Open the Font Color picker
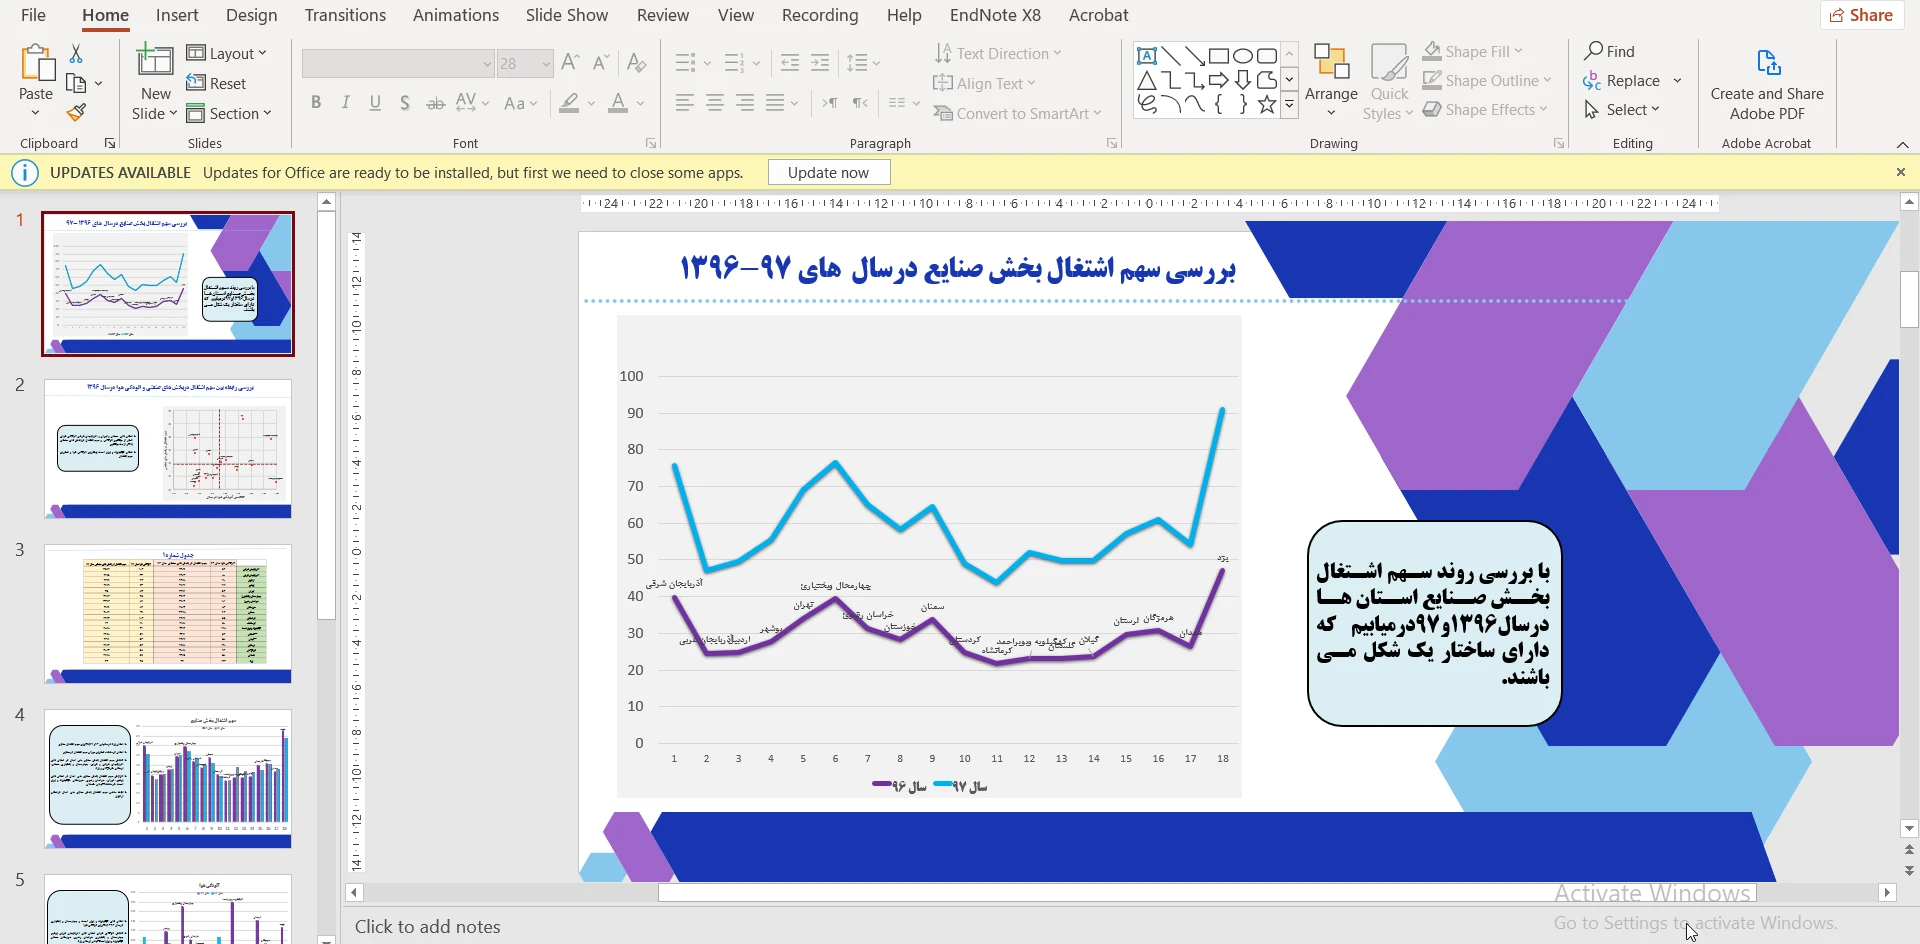The image size is (1920, 944). click(x=641, y=103)
